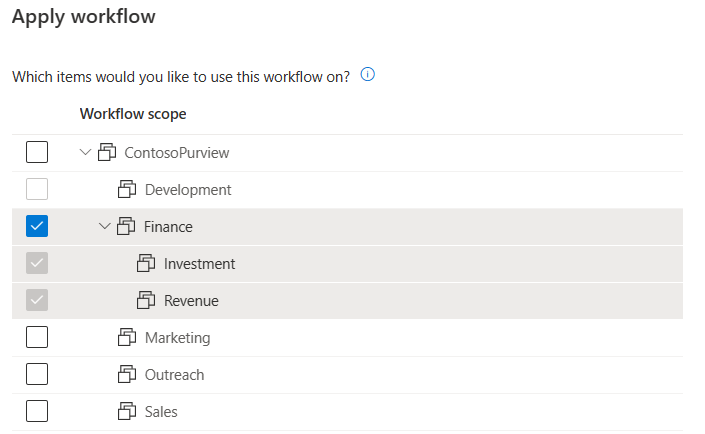
Task: Click the info icon beside workflow question
Action: [x=367, y=74]
